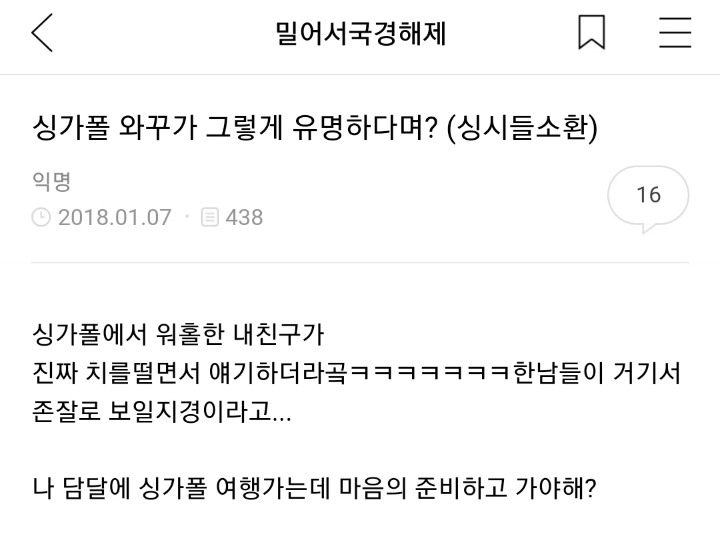This screenshot has height=542, width=720.
Task: Go back using the left arrow icon
Action: (42, 33)
